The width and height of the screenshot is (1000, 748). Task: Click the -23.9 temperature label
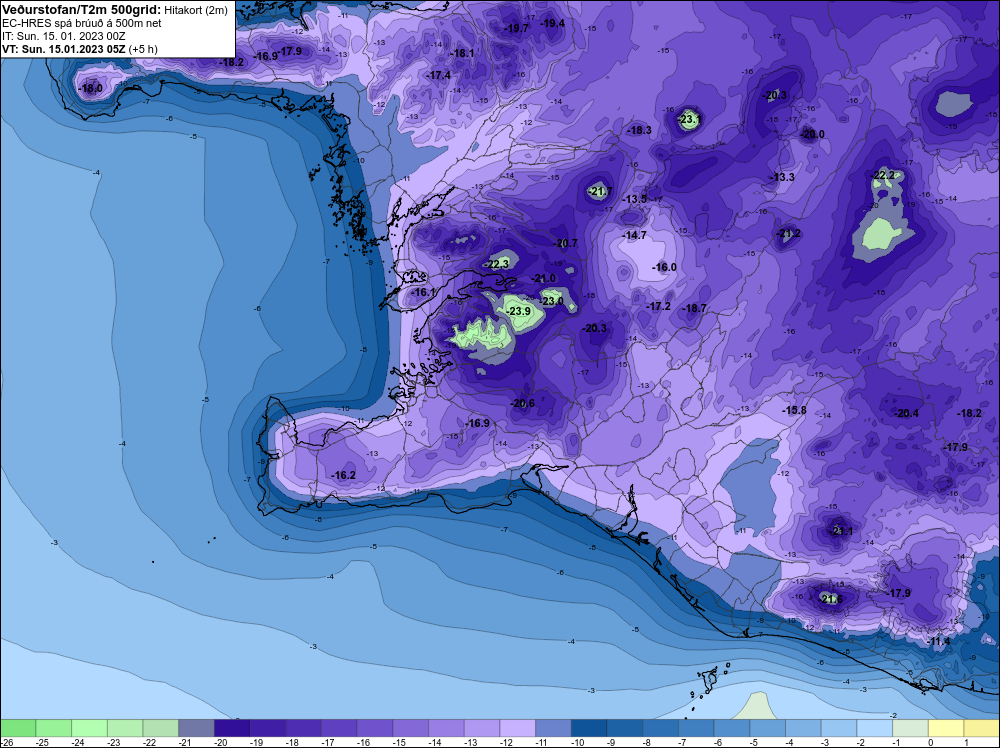(519, 311)
